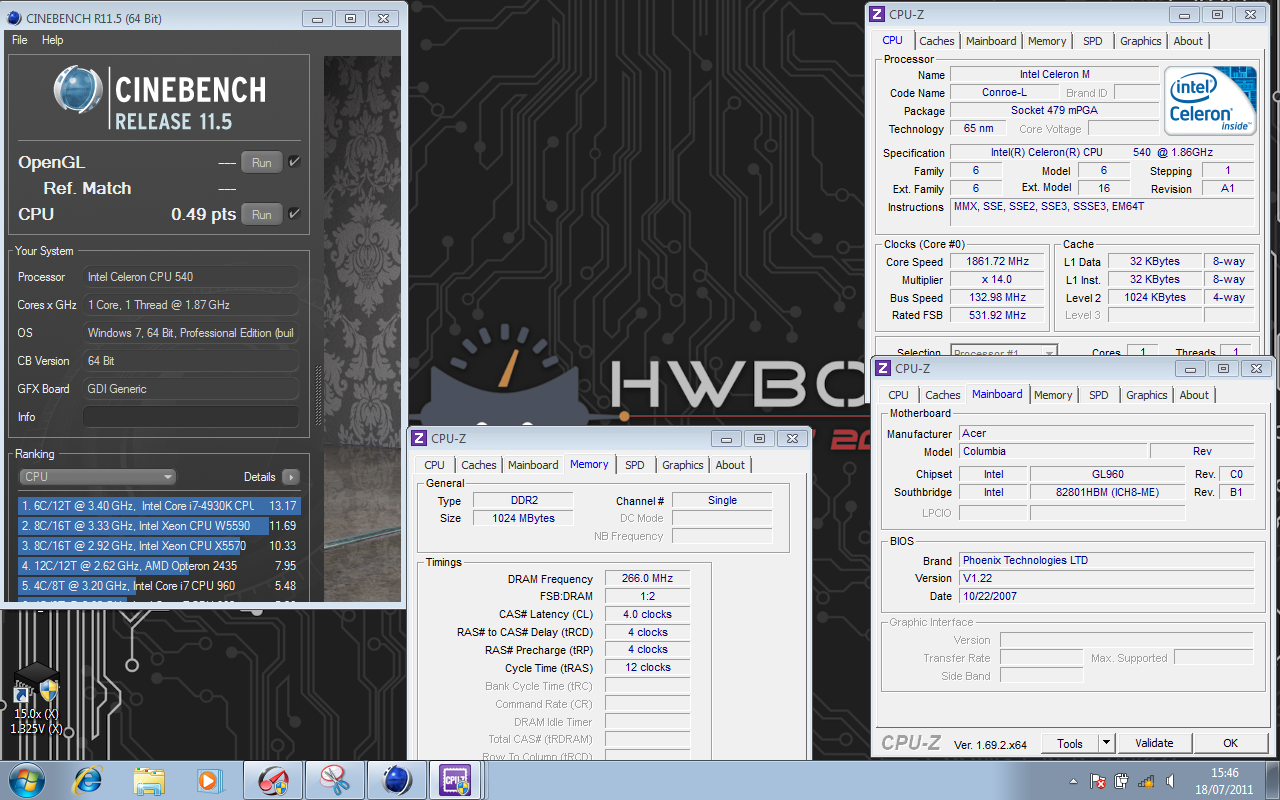1280x800 pixels.
Task: Toggle the CPU test checkbox in Cinebench
Action: click(294, 213)
